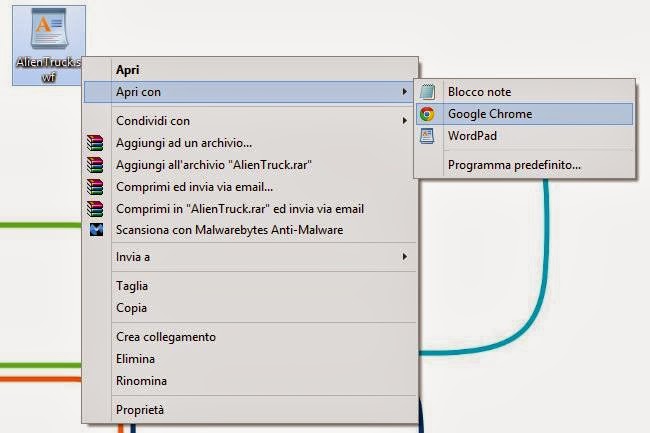Choose Apri from the context menu

[250, 70]
